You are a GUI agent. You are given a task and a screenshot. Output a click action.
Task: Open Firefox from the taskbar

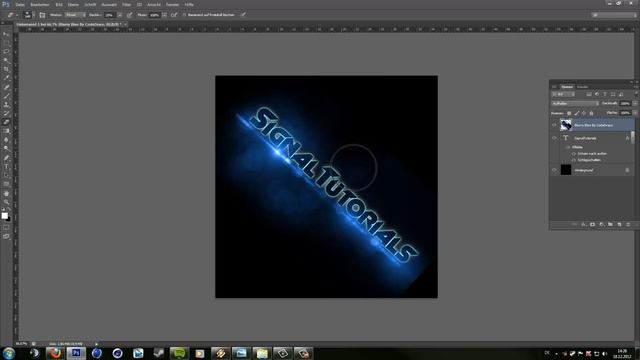(55, 353)
